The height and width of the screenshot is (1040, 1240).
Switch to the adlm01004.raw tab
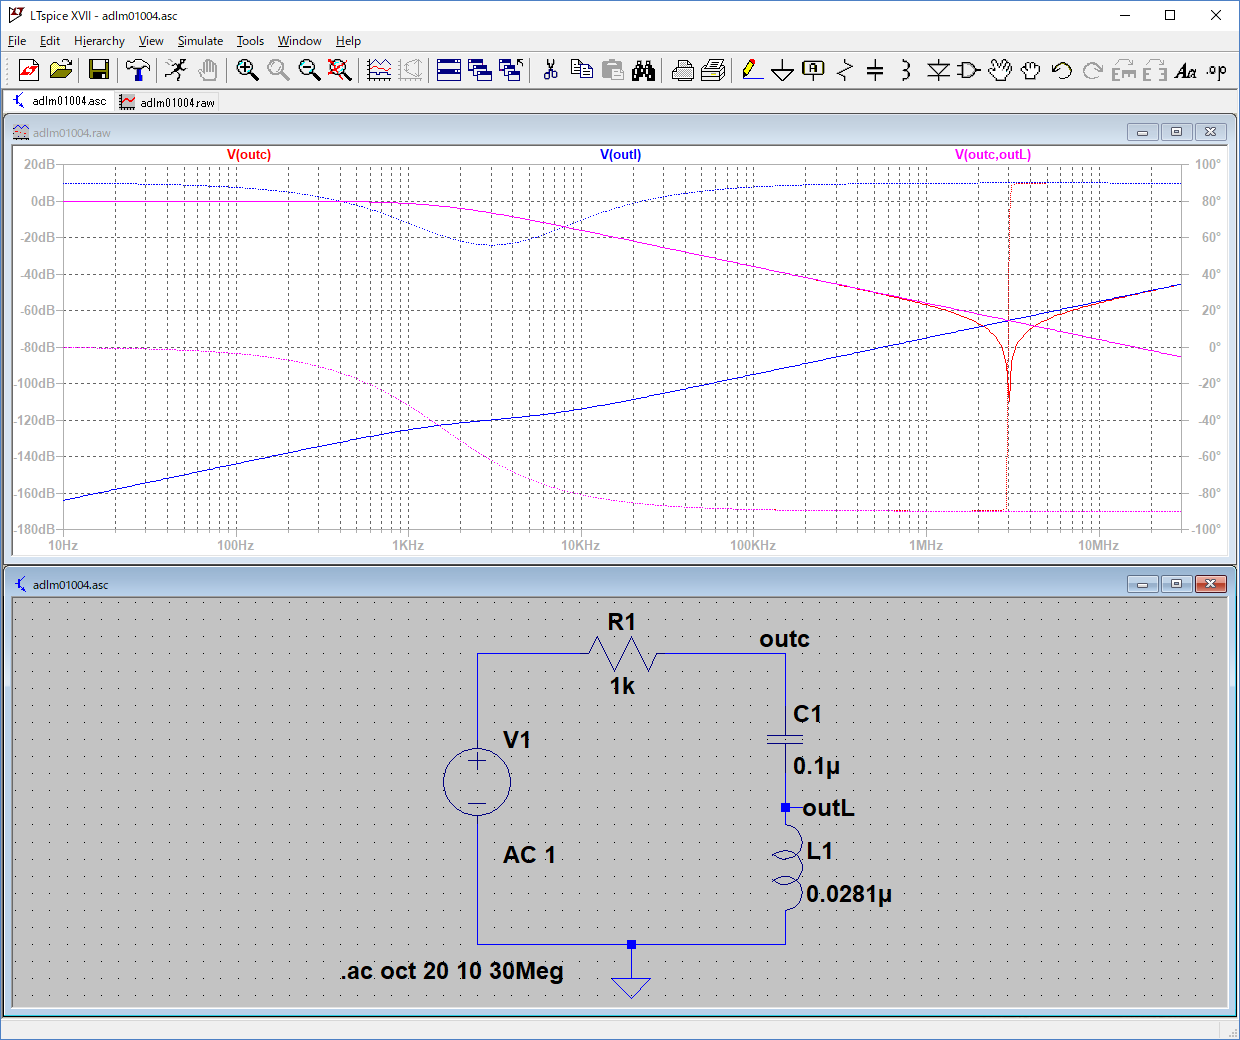pos(167,102)
